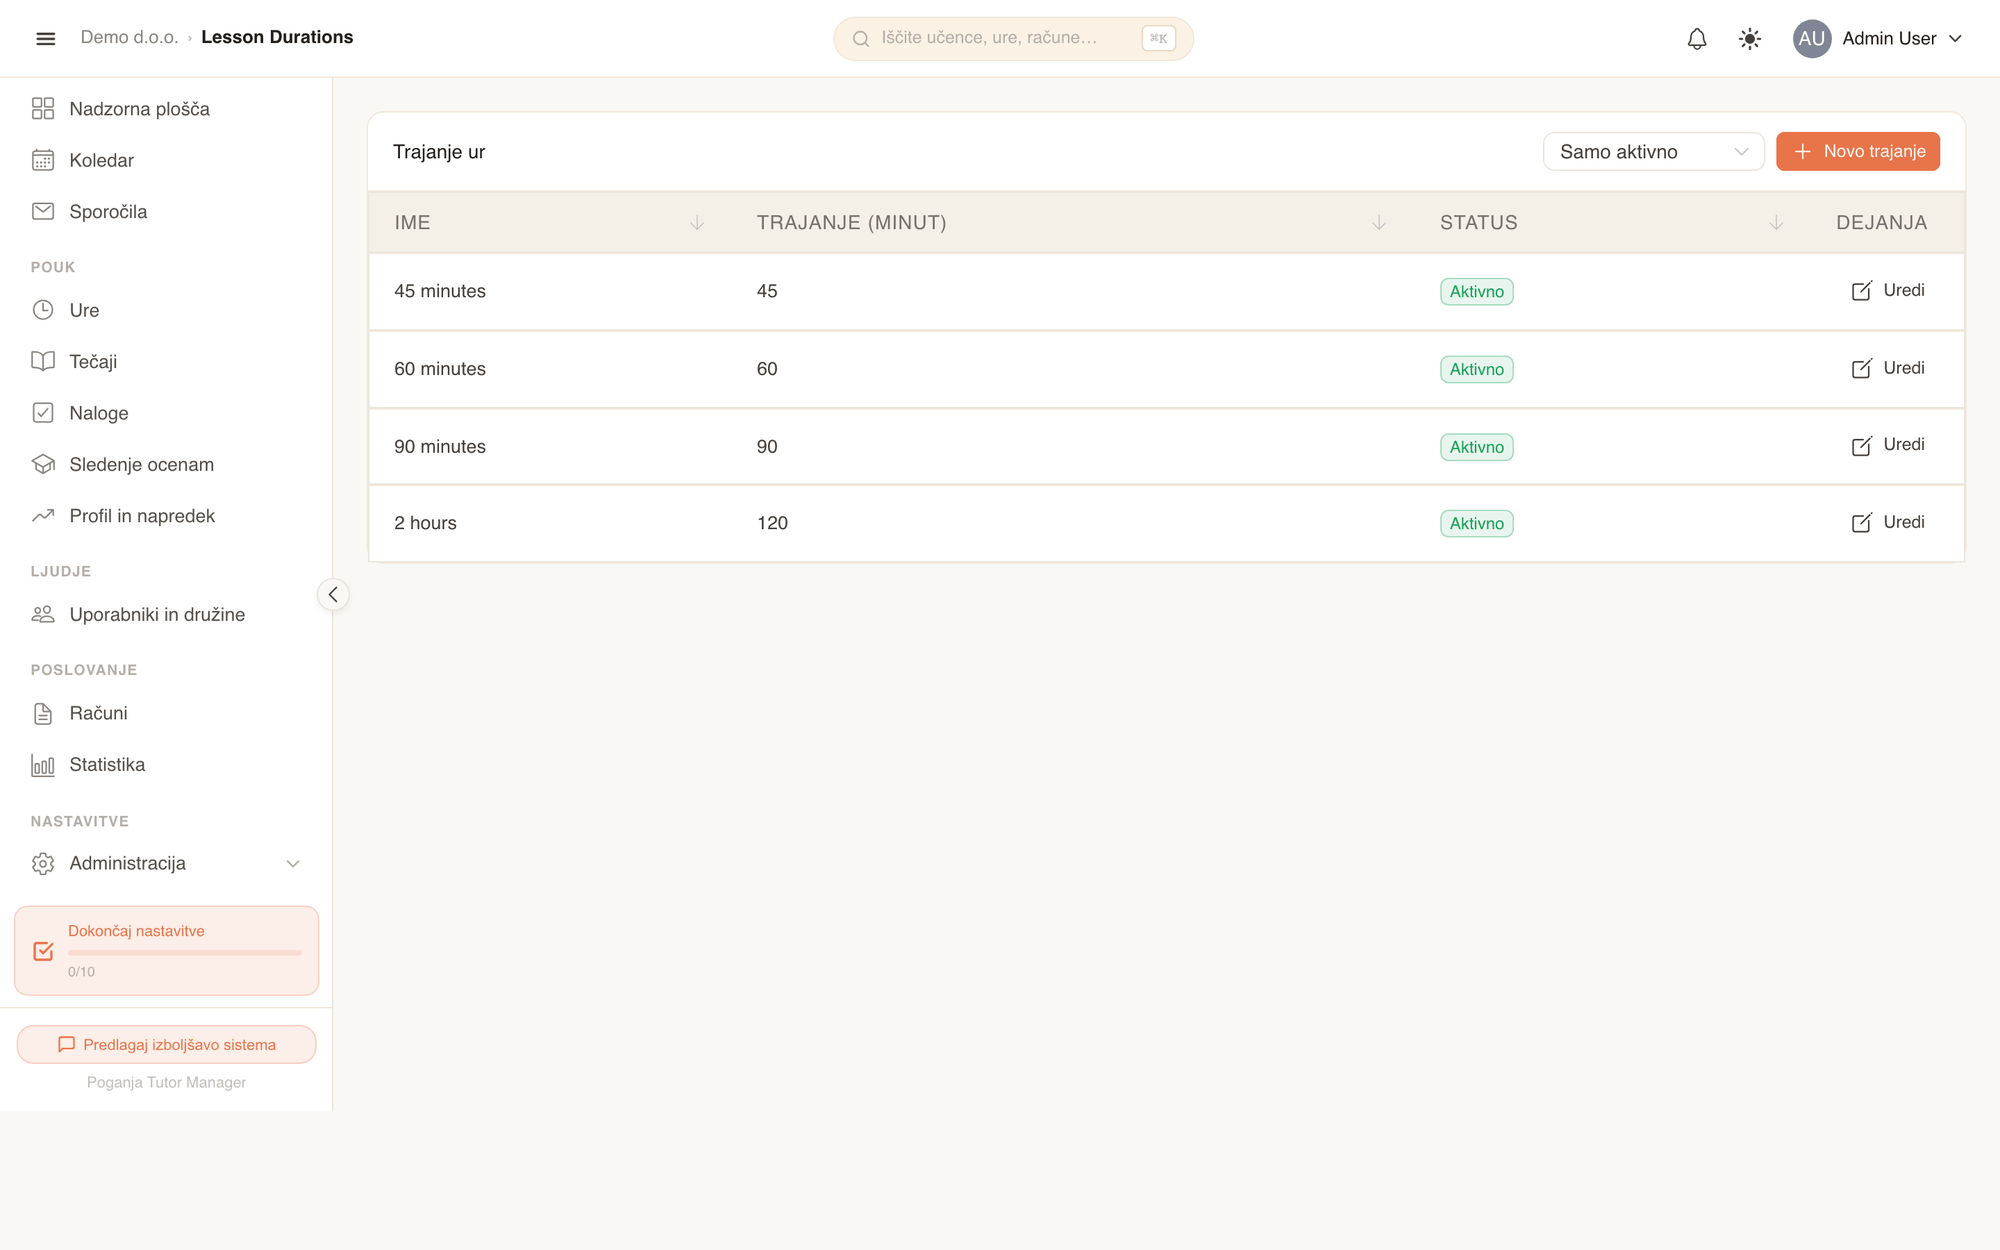The height and width of the screenshot is (1250, 2000).
Task: Click the Profil in napredek trend icon
Action: pyautogui.click(x=43, y=516)
